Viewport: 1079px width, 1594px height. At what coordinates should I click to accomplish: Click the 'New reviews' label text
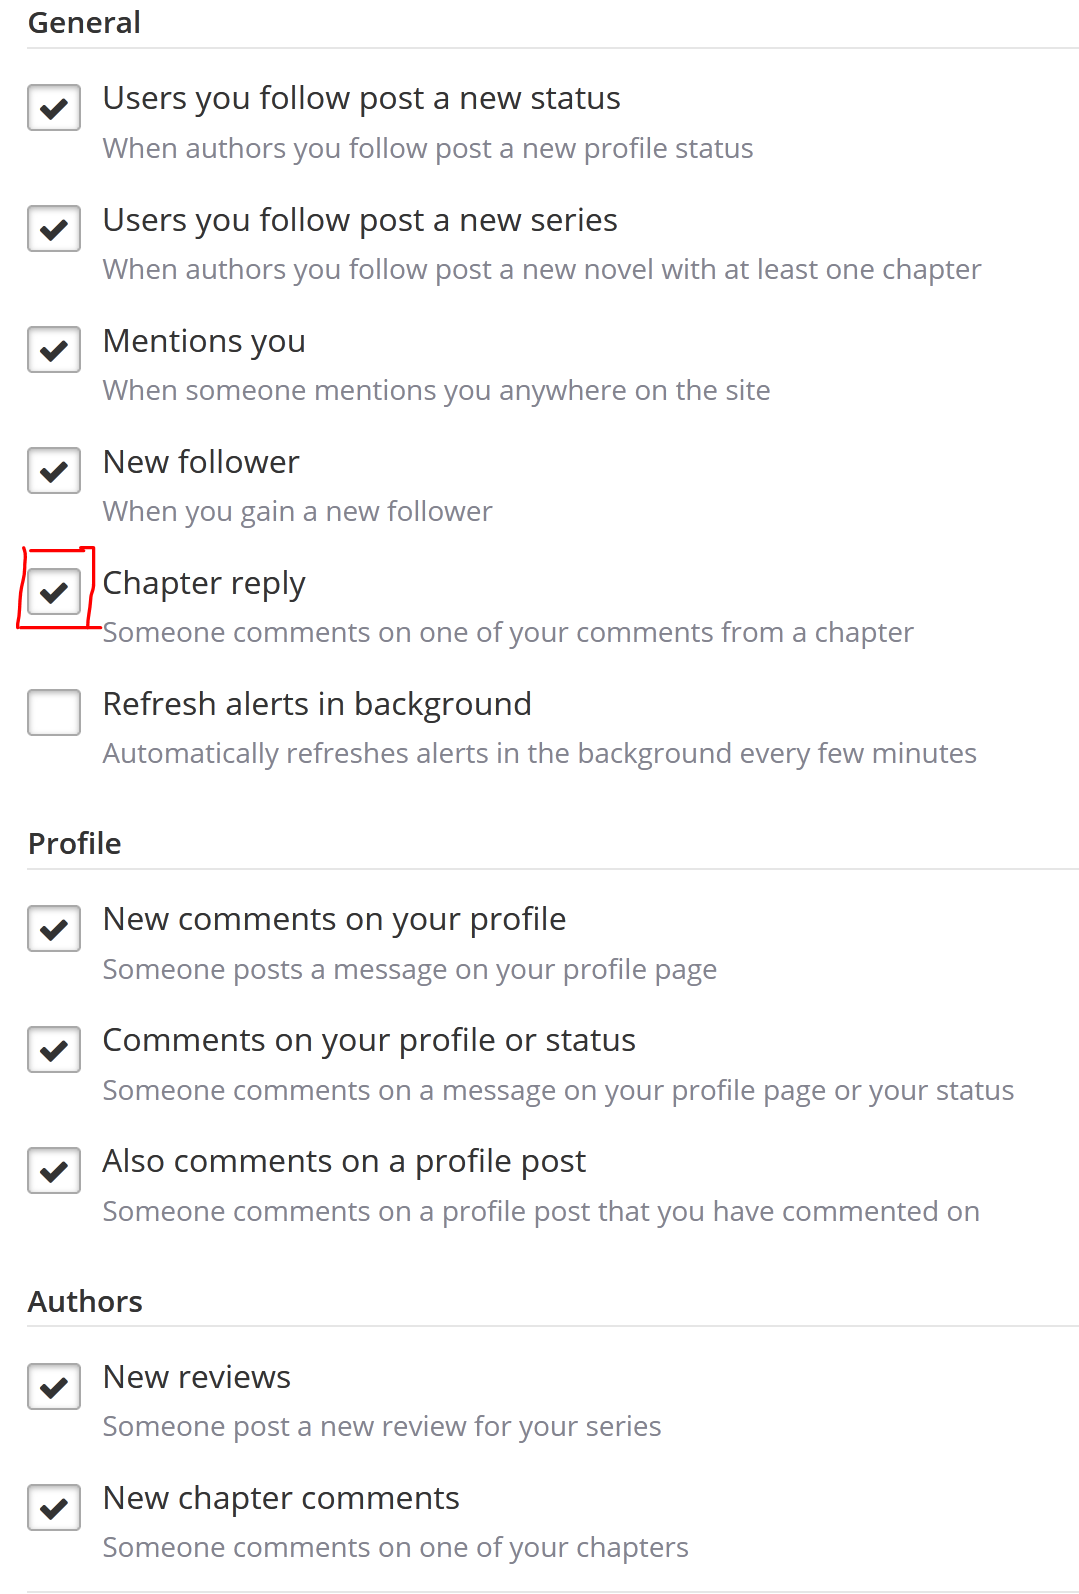197,1377
